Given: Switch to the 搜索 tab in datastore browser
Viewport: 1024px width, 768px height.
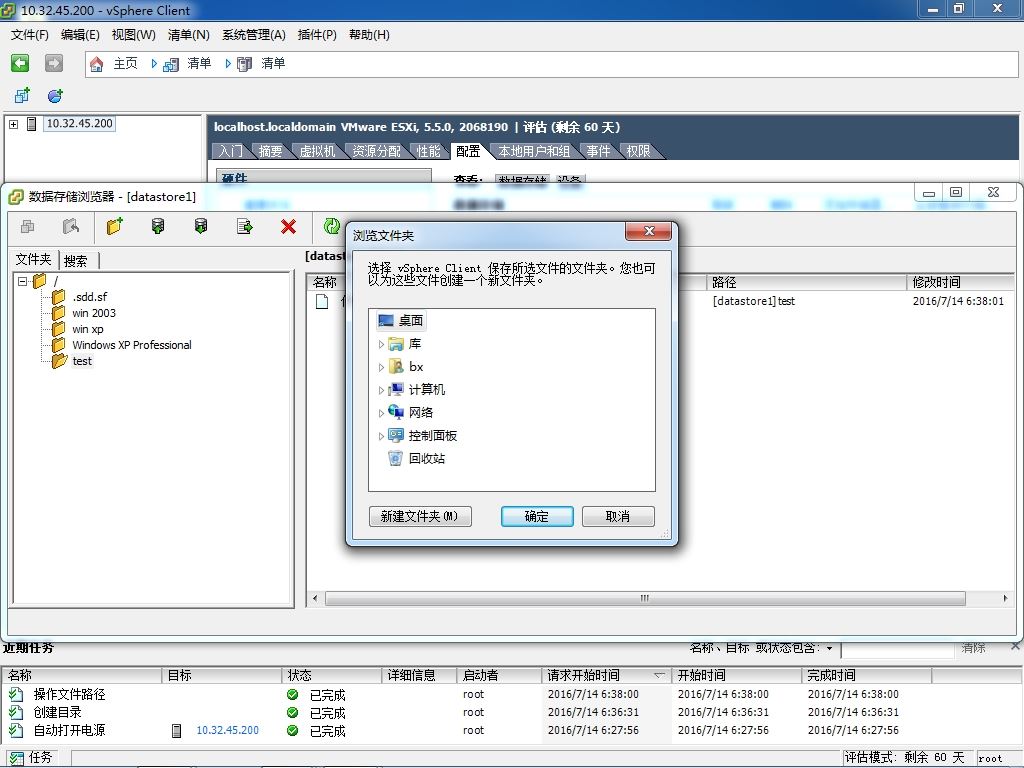Looking at the screenshot, I should click(76, 261).
